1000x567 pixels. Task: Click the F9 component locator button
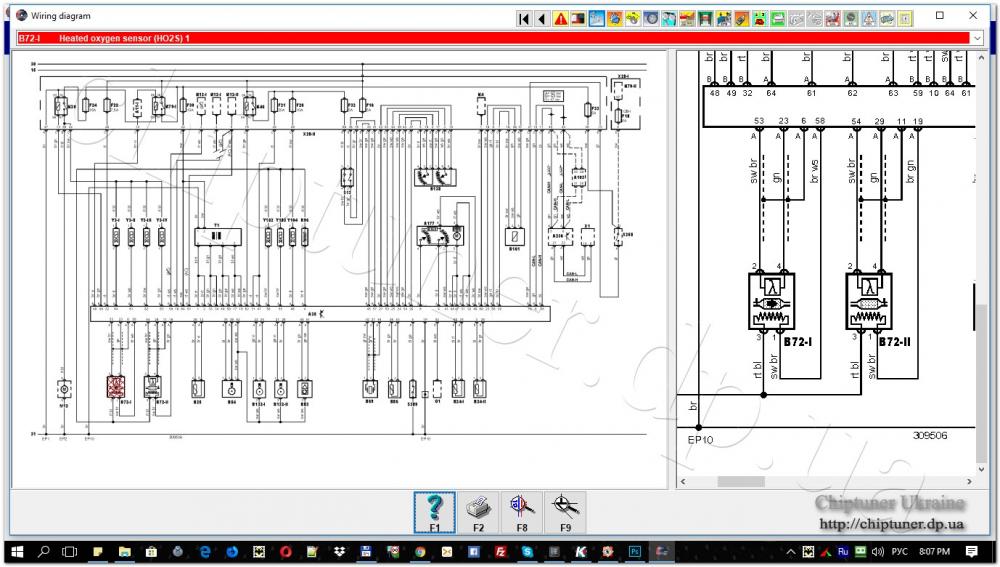565,512
